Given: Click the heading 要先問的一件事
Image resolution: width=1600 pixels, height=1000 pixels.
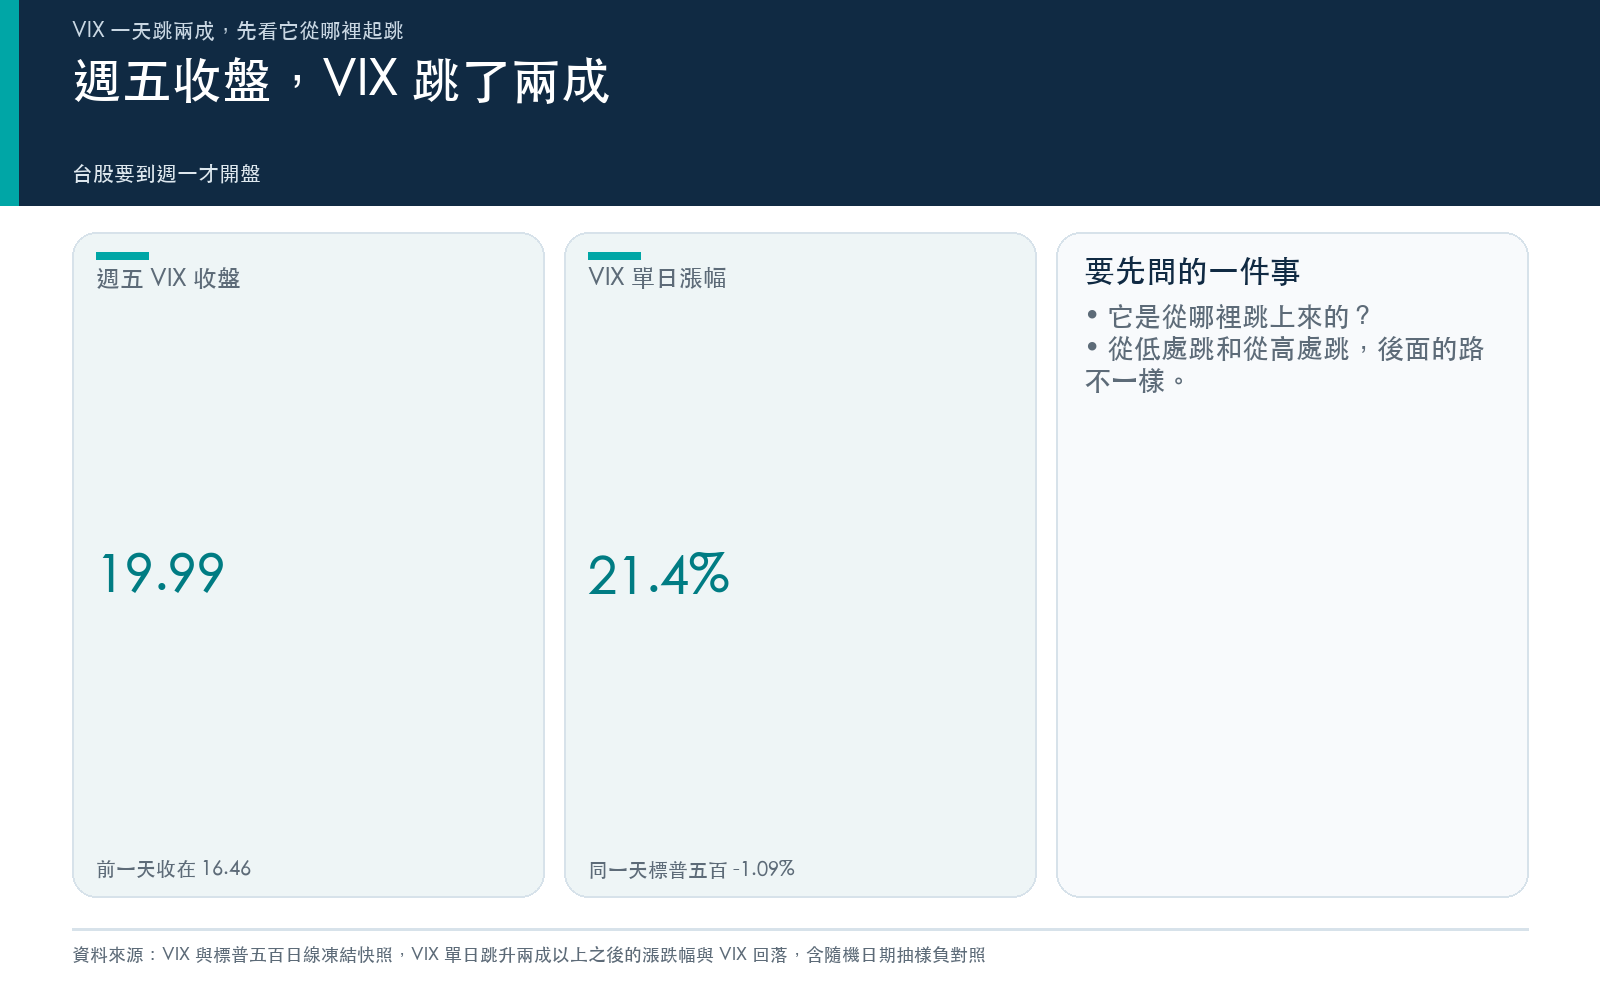Looking at the screenshot, I should (x=1192, y=271).
